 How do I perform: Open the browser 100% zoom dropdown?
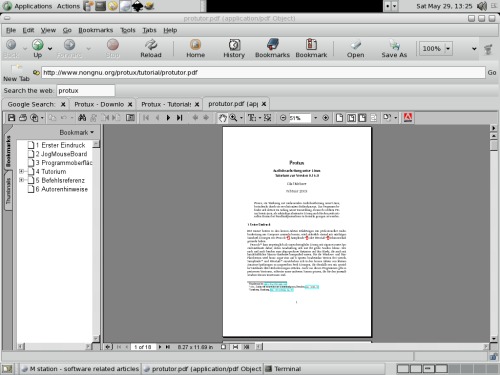(x=448, y=49)
